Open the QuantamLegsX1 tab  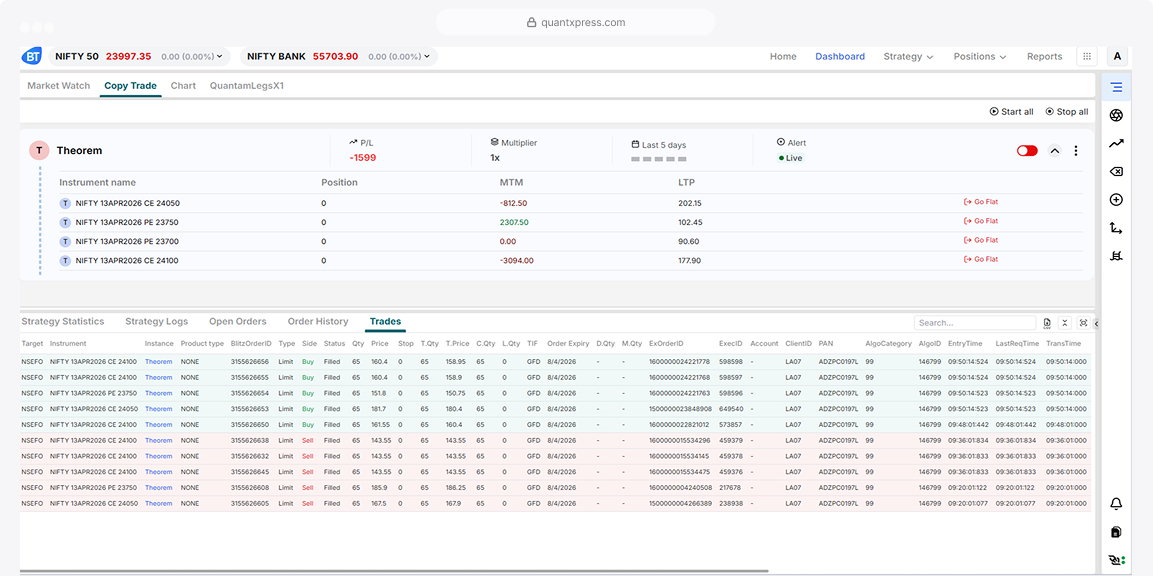(x=246, y=85)
